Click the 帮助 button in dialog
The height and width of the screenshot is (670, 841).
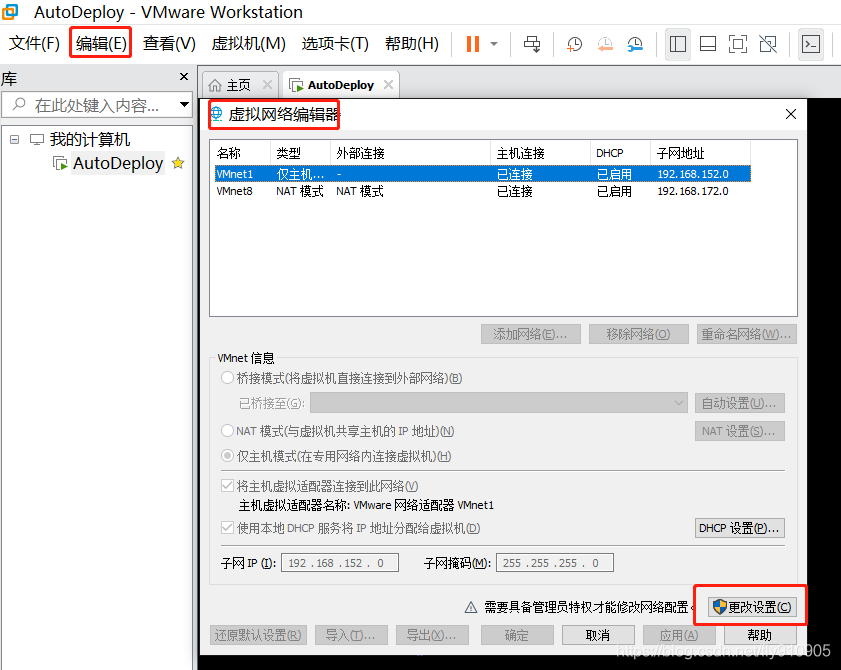(759, 635)
